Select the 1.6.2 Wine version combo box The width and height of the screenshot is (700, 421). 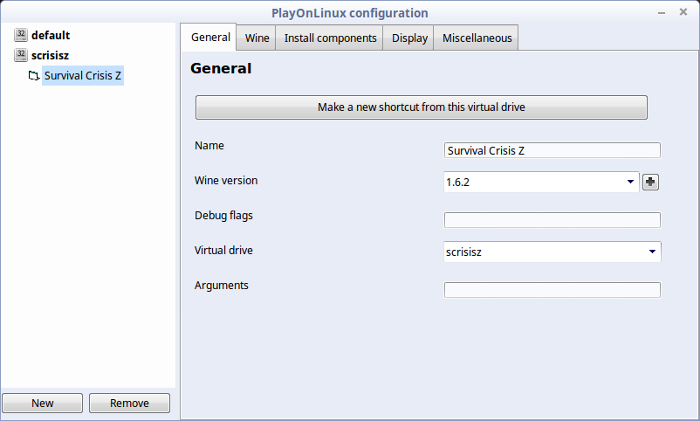click(x=541, y=182)
